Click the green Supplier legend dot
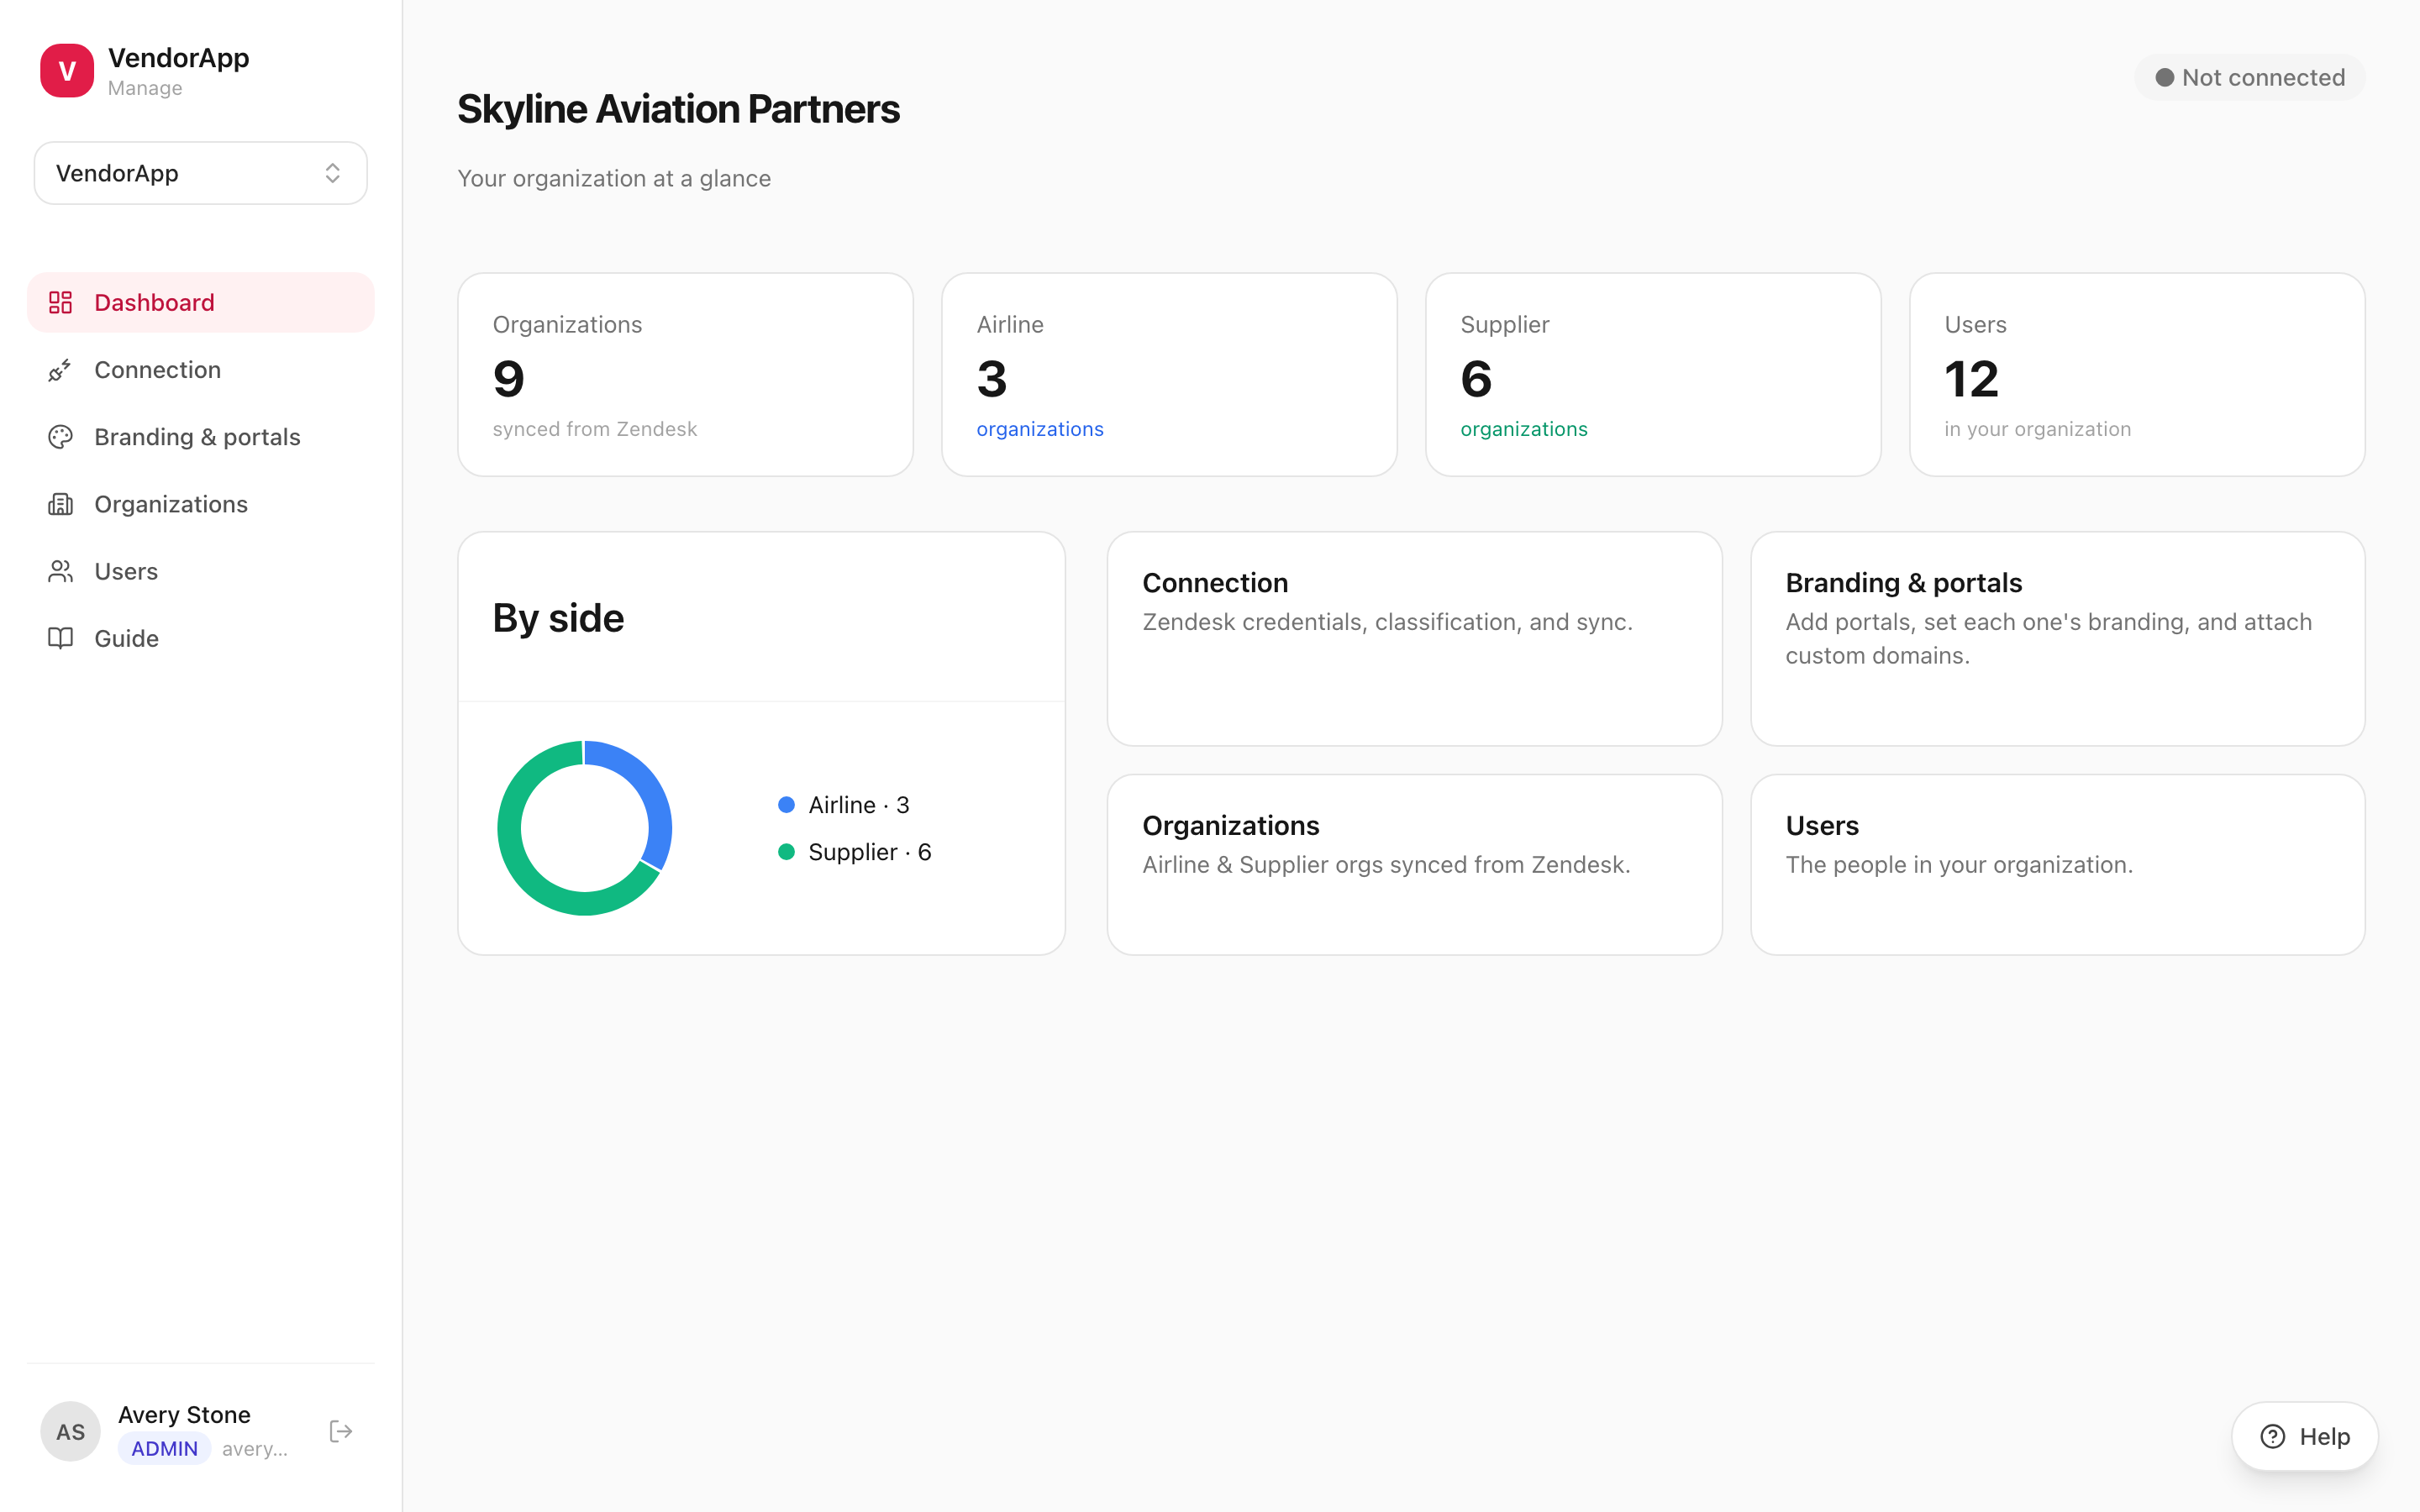The image size is (2420, 1512). coord(786,852)
